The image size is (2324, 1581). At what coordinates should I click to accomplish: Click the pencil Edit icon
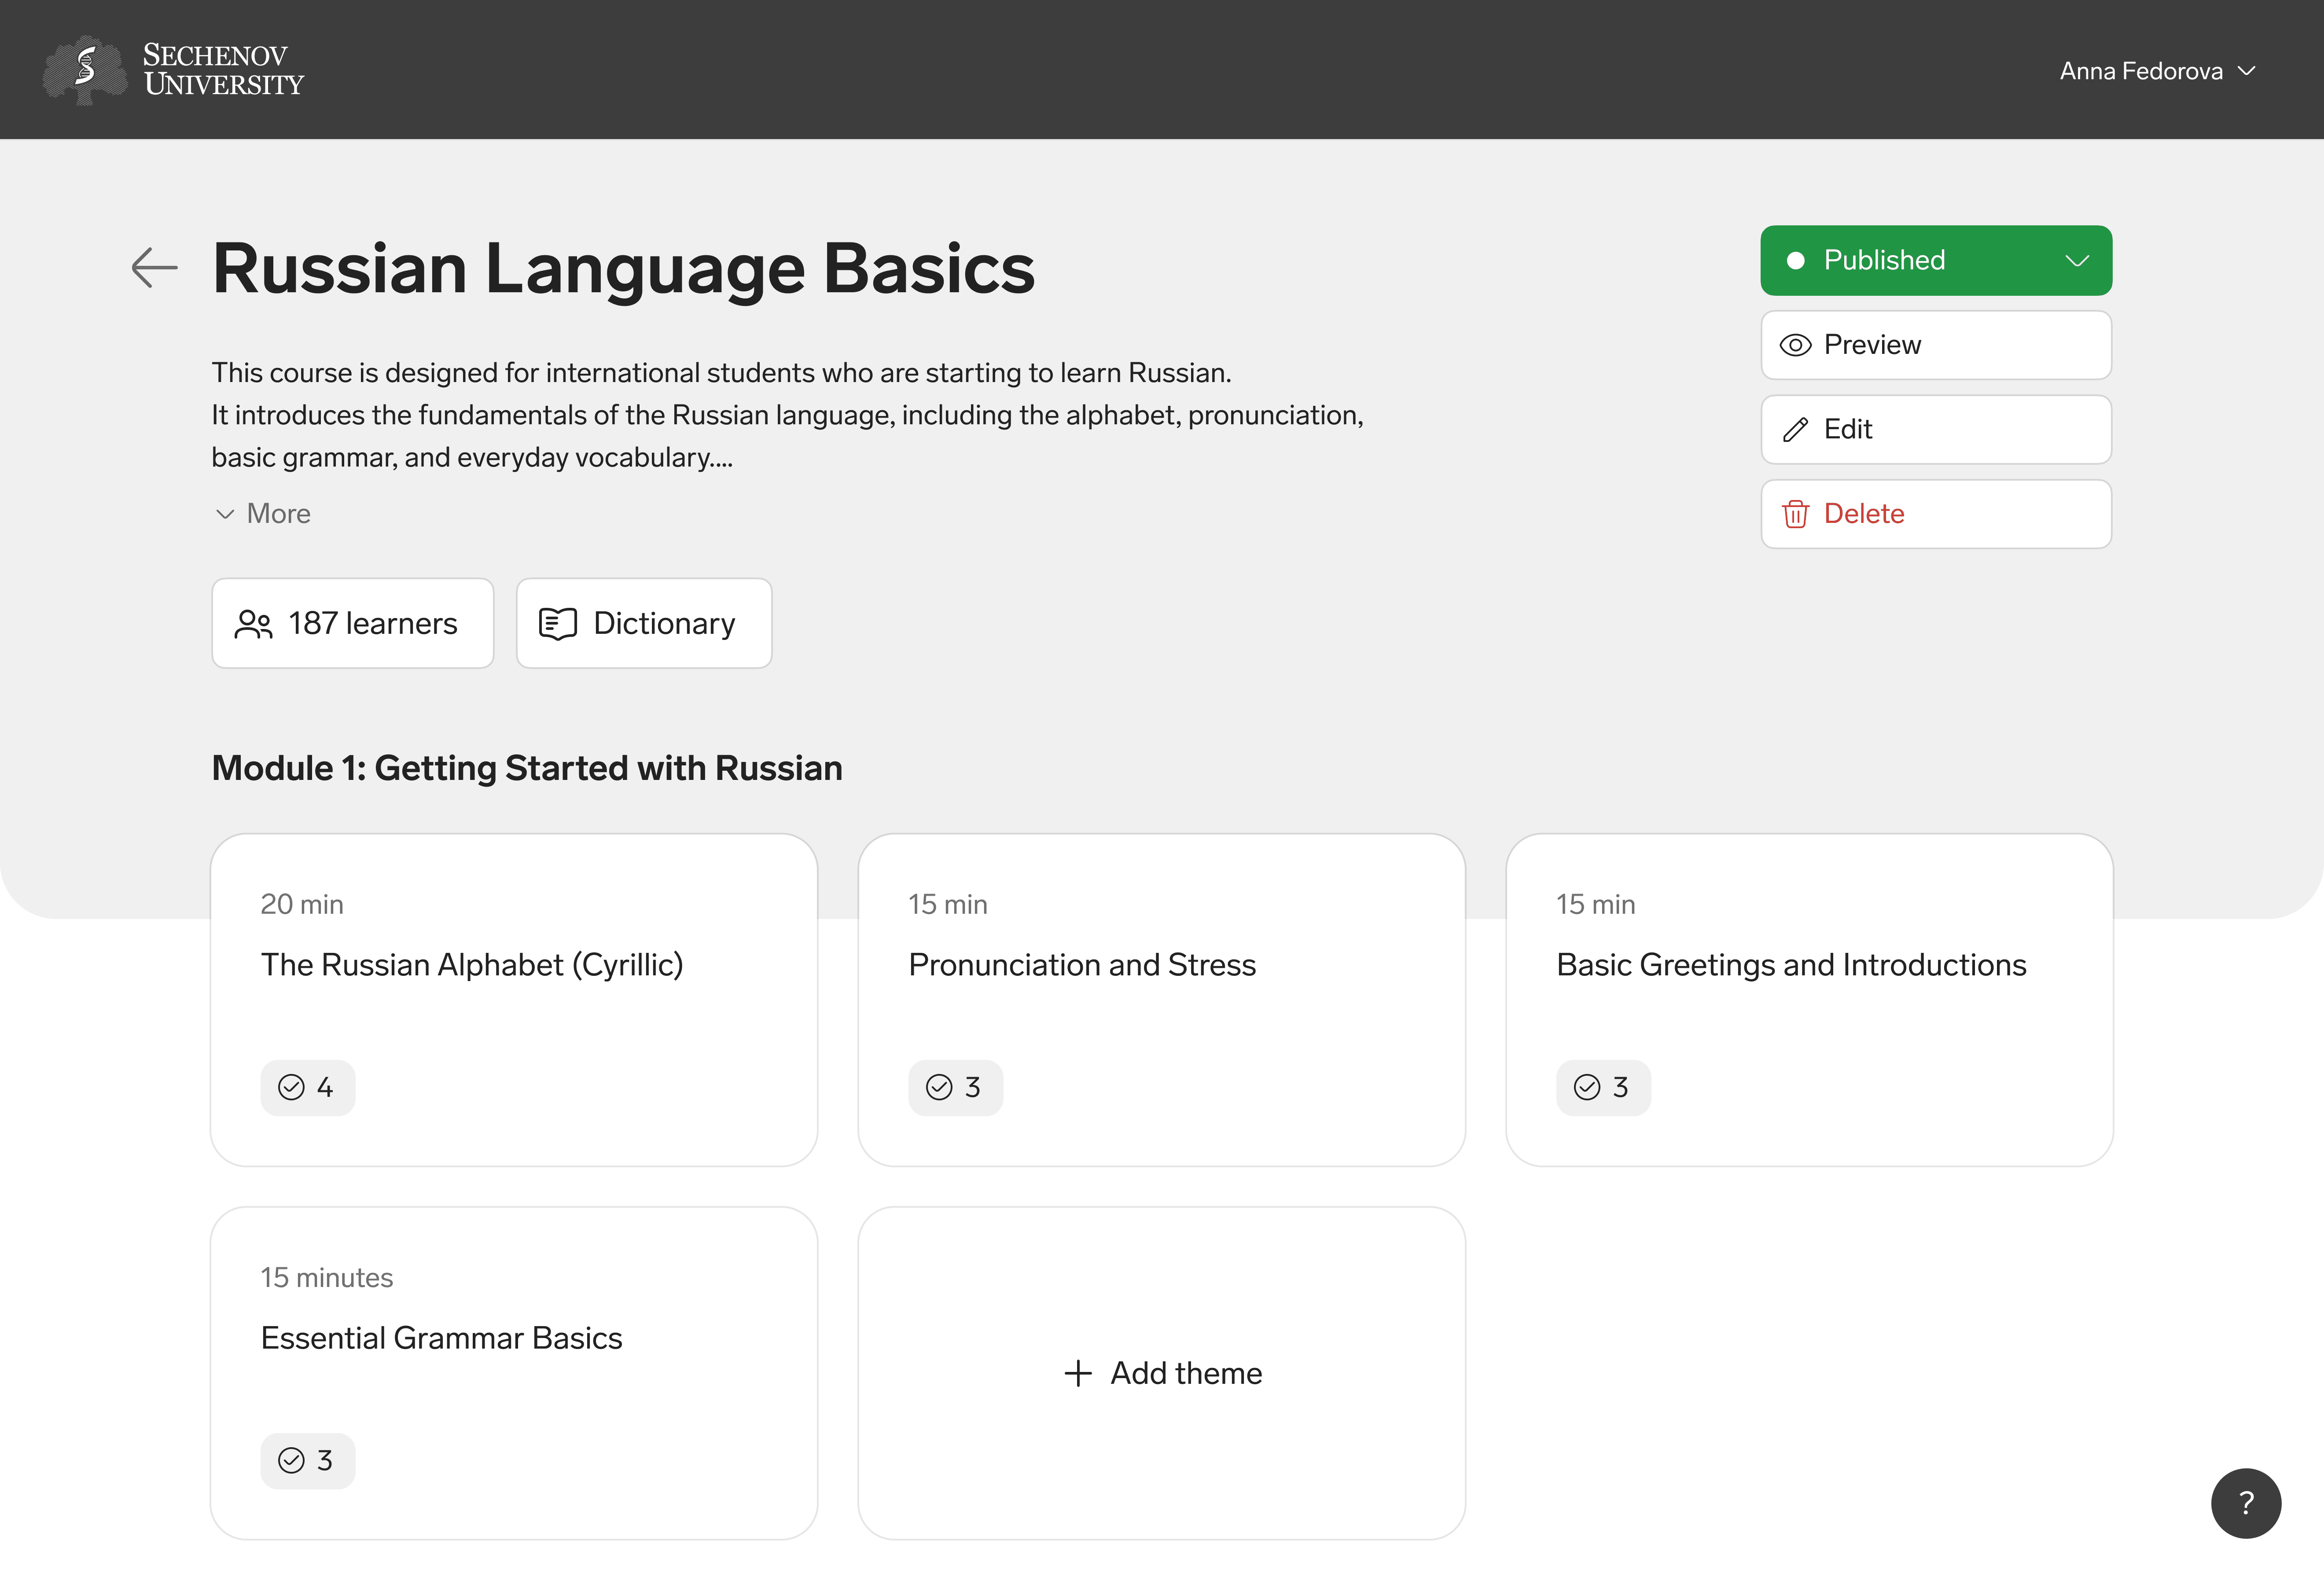(x=1795, y=430)
